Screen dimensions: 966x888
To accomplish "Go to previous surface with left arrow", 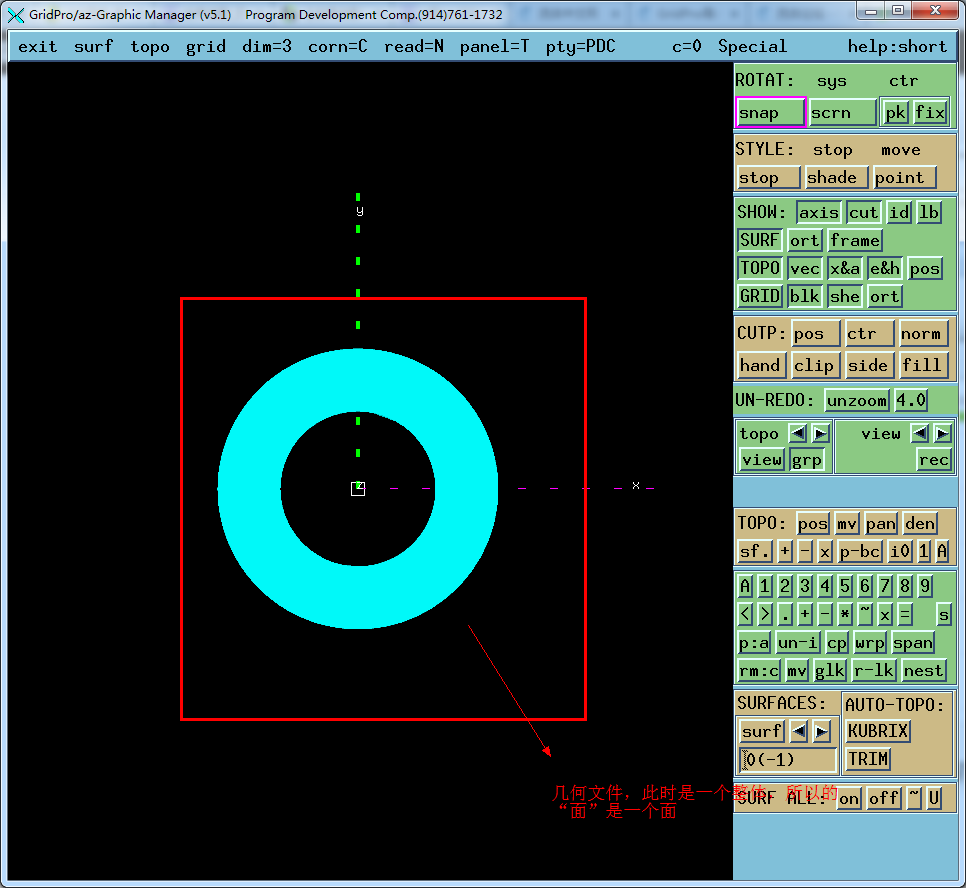I will (x=798, y=731).
